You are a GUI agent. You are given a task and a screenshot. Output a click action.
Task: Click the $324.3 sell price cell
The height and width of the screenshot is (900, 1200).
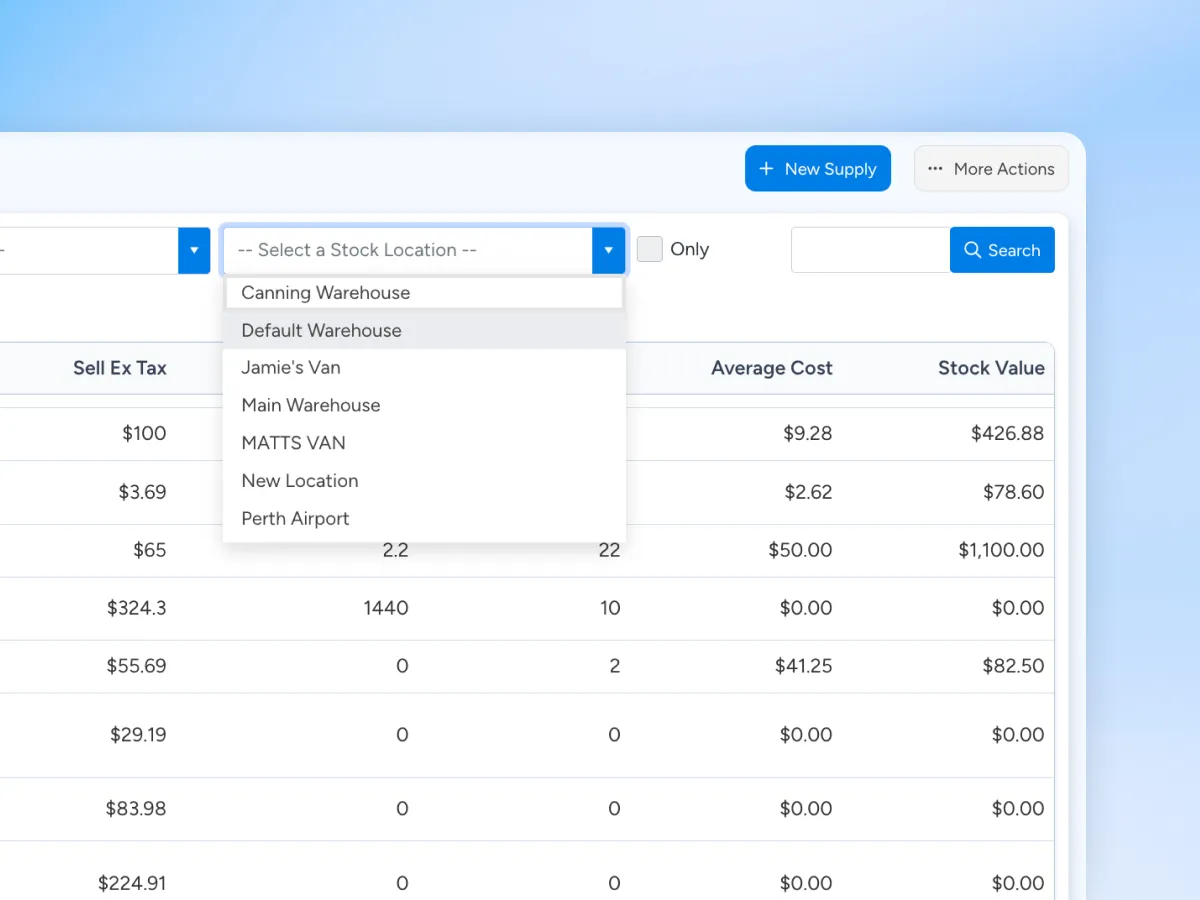[137, 608]
